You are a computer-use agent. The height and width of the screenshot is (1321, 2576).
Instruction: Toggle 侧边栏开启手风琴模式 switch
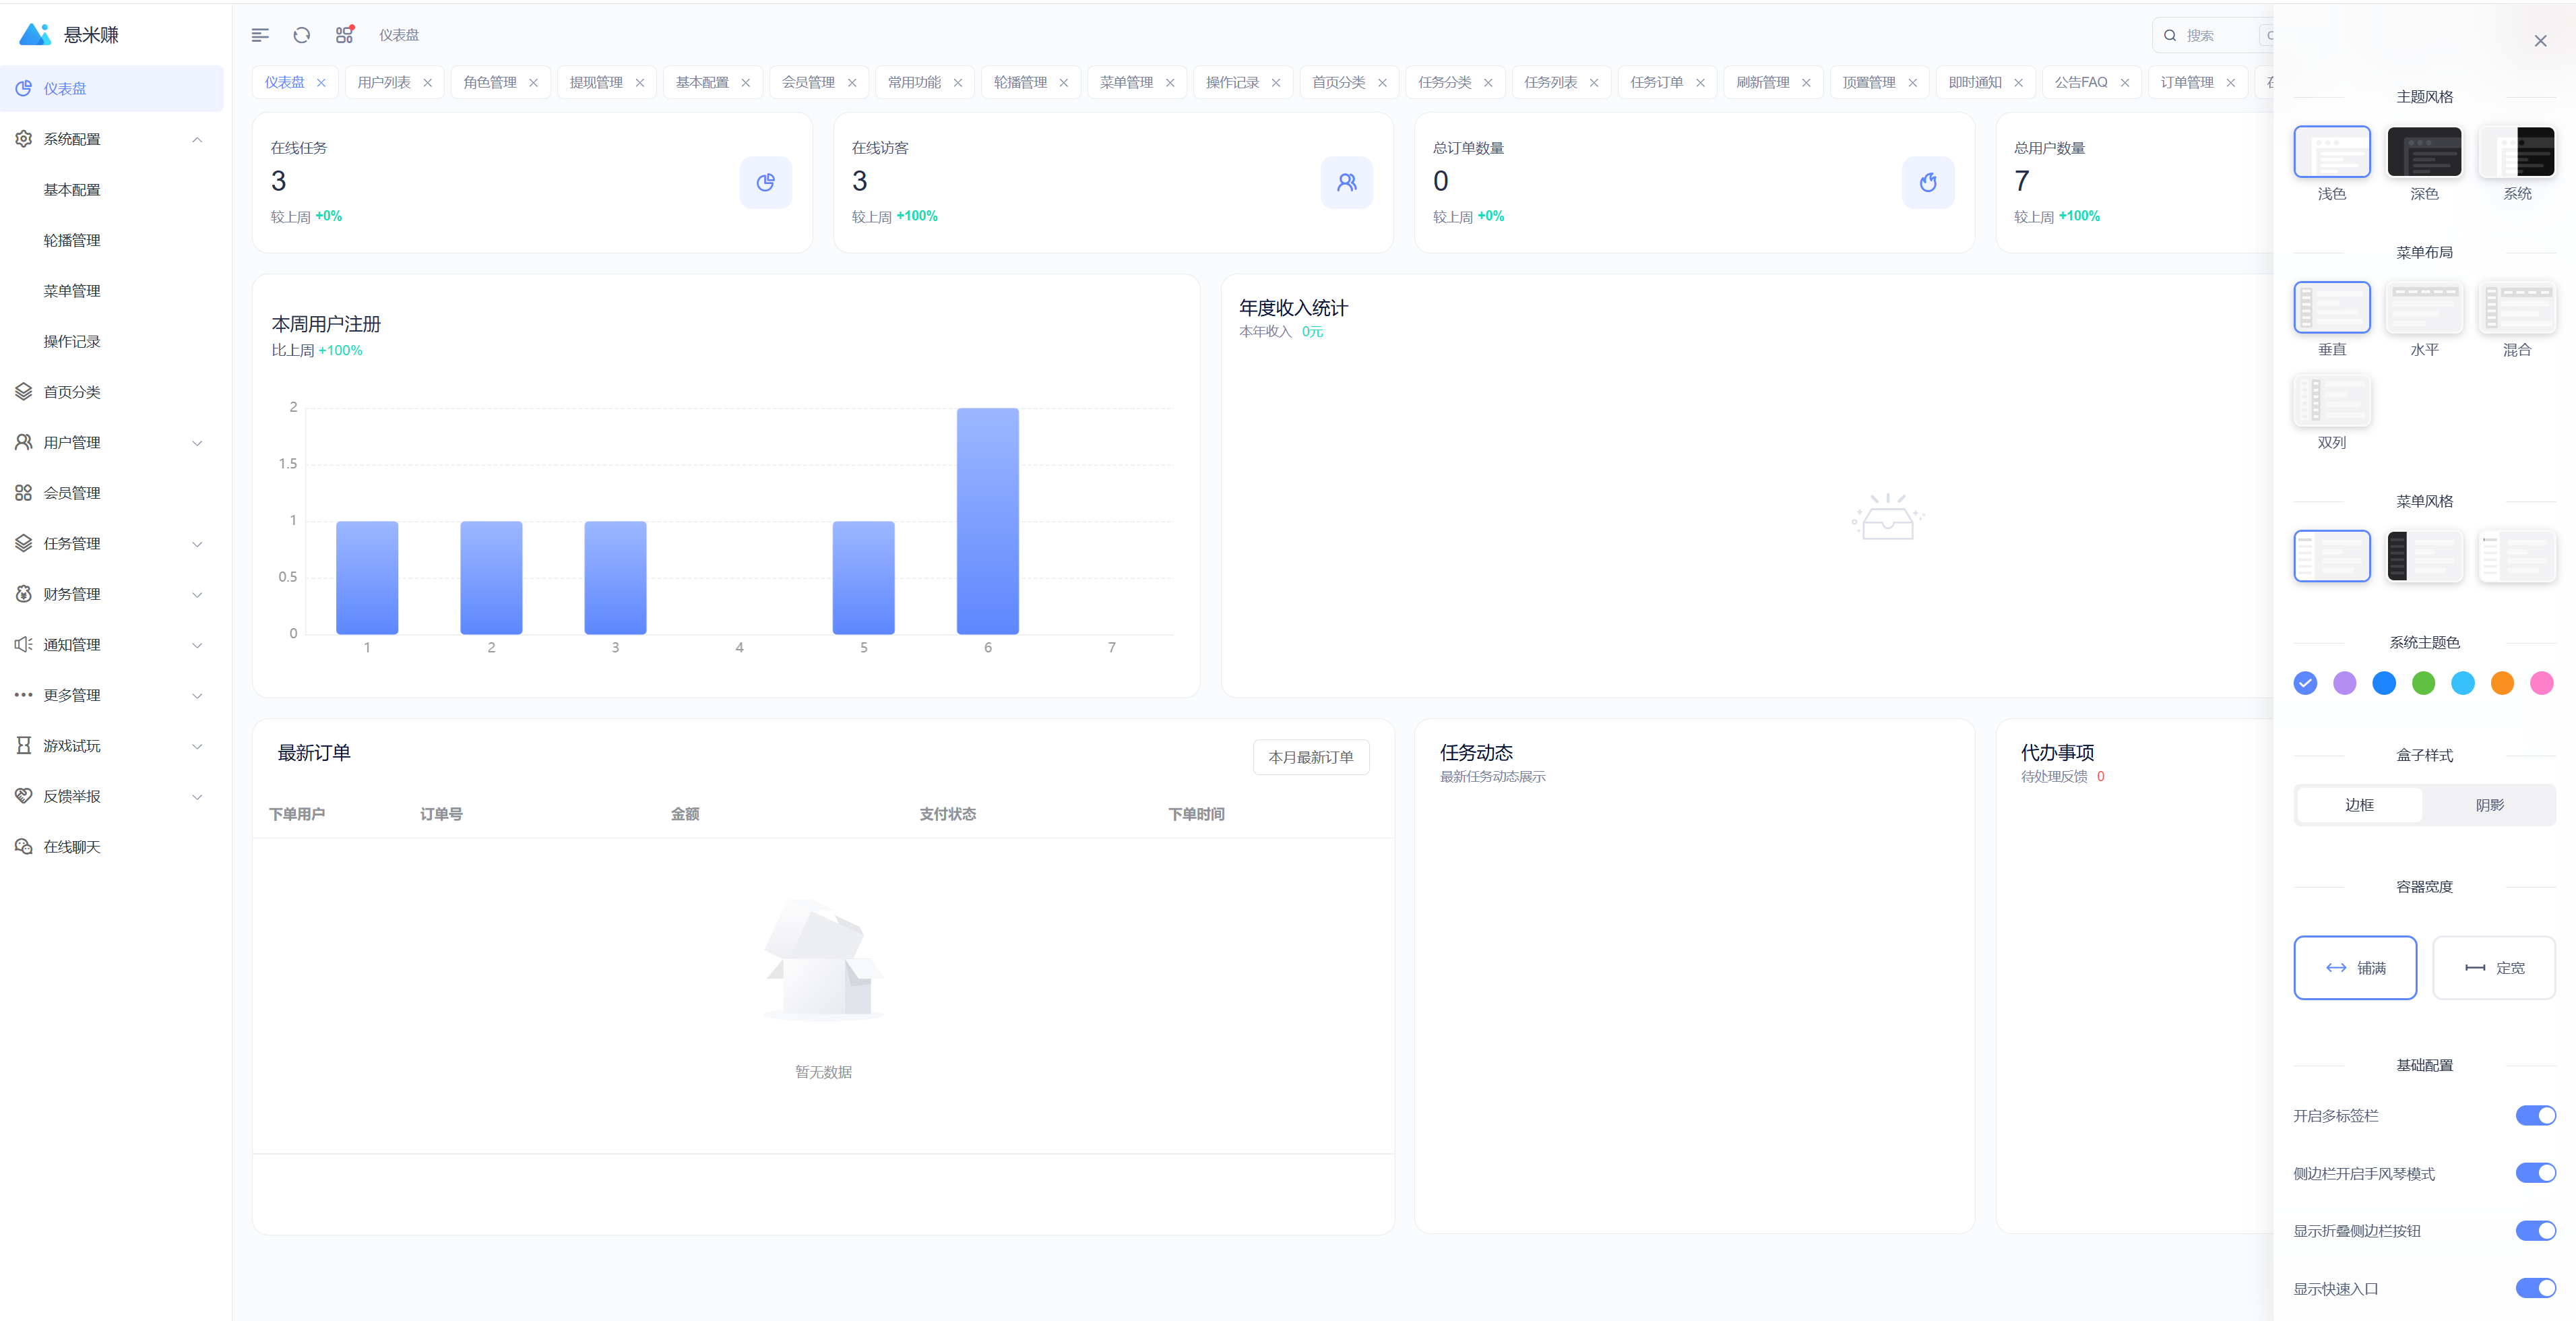(x=2535, y=1173)
